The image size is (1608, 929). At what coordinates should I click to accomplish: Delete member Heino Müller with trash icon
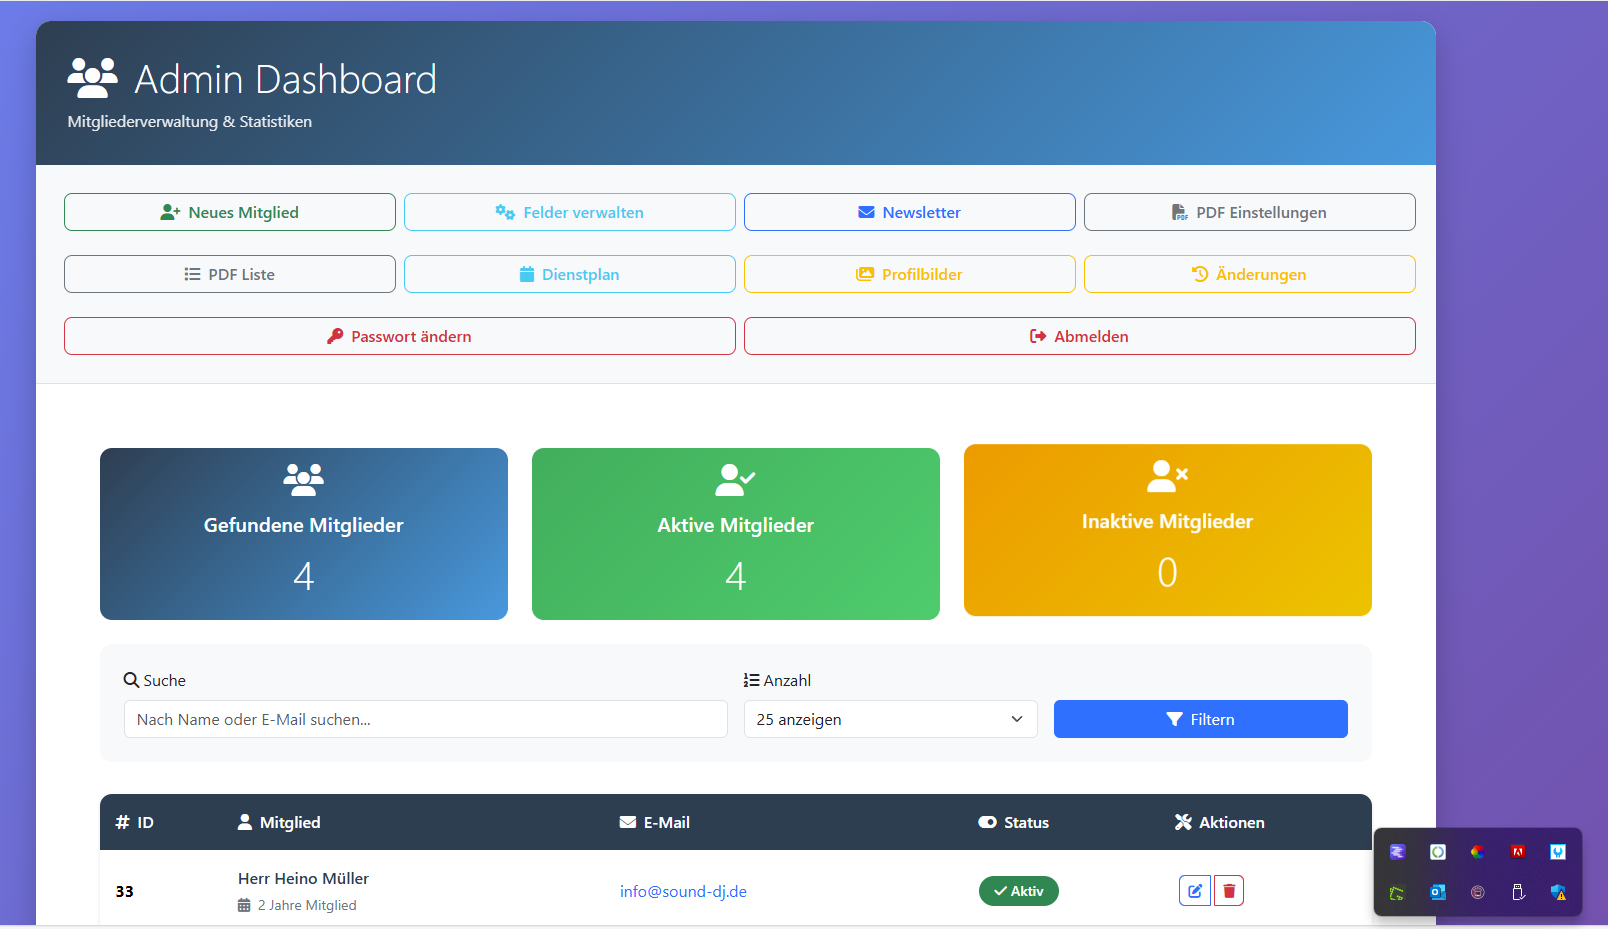1229,891
